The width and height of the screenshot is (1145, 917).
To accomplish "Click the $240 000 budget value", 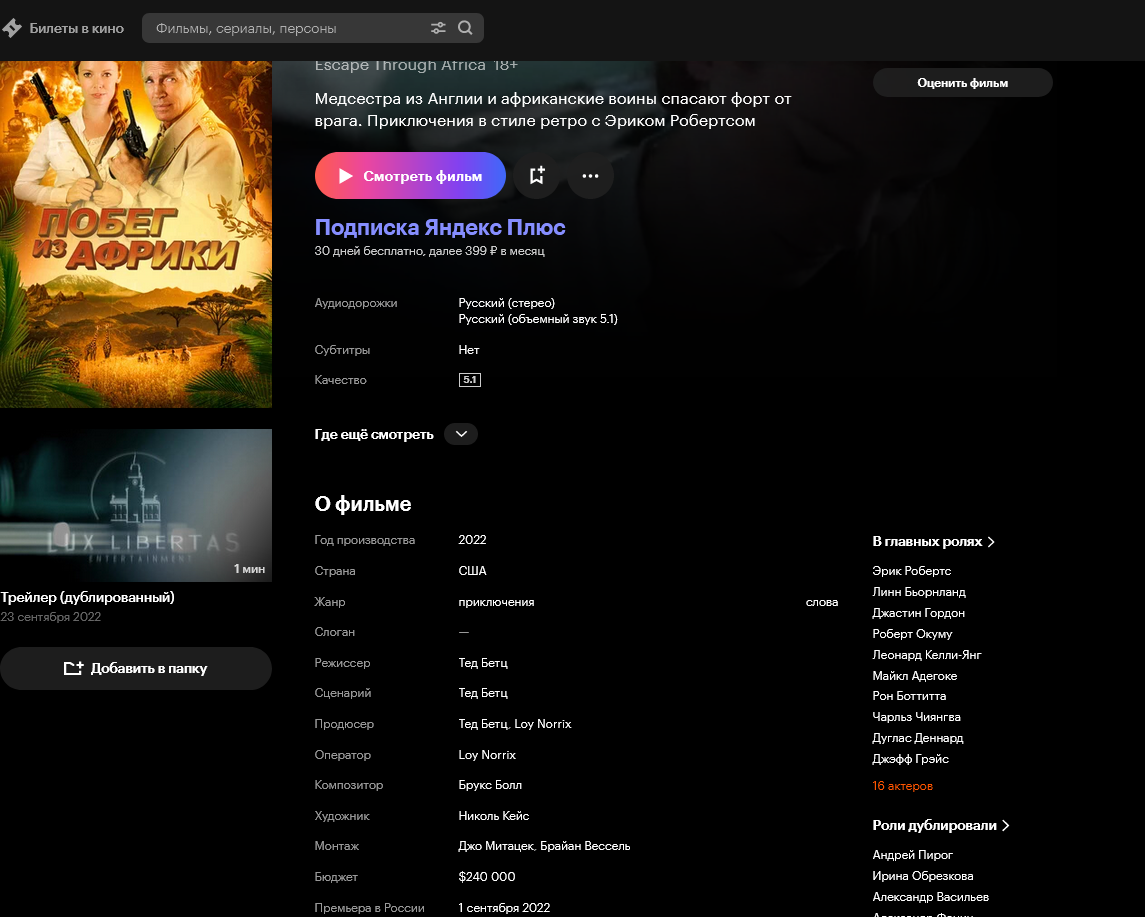I will tap(486, 876).
